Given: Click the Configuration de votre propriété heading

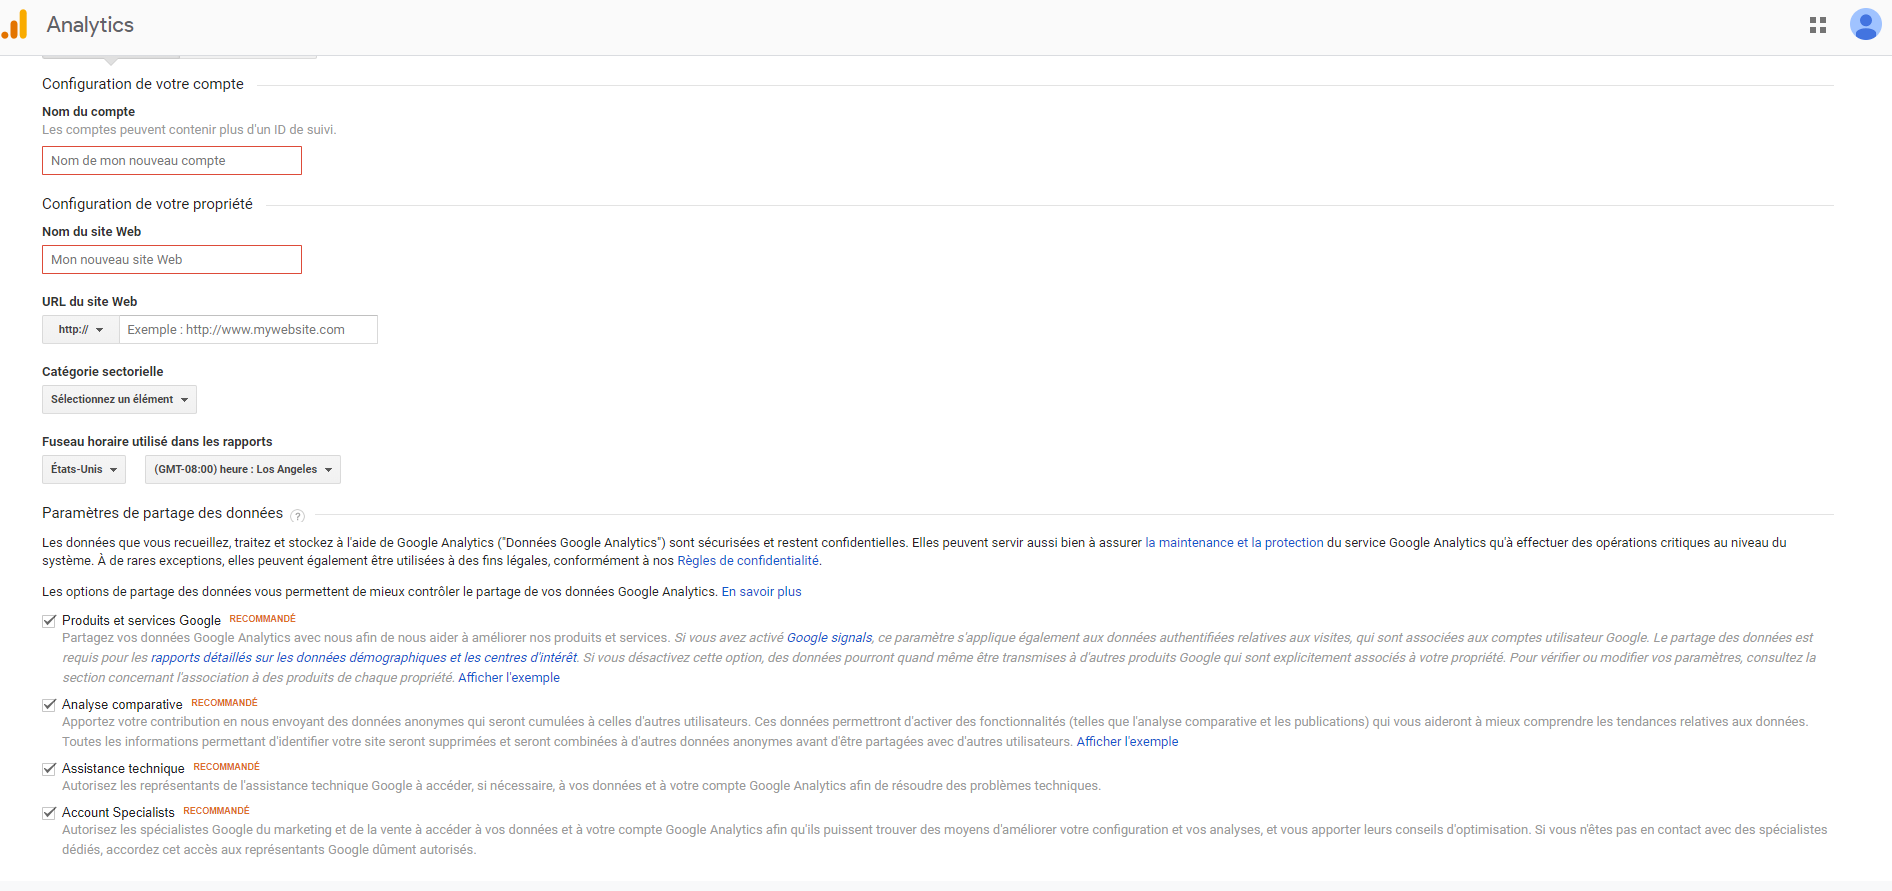Looking at the screenshot, I should pos(147,204).
